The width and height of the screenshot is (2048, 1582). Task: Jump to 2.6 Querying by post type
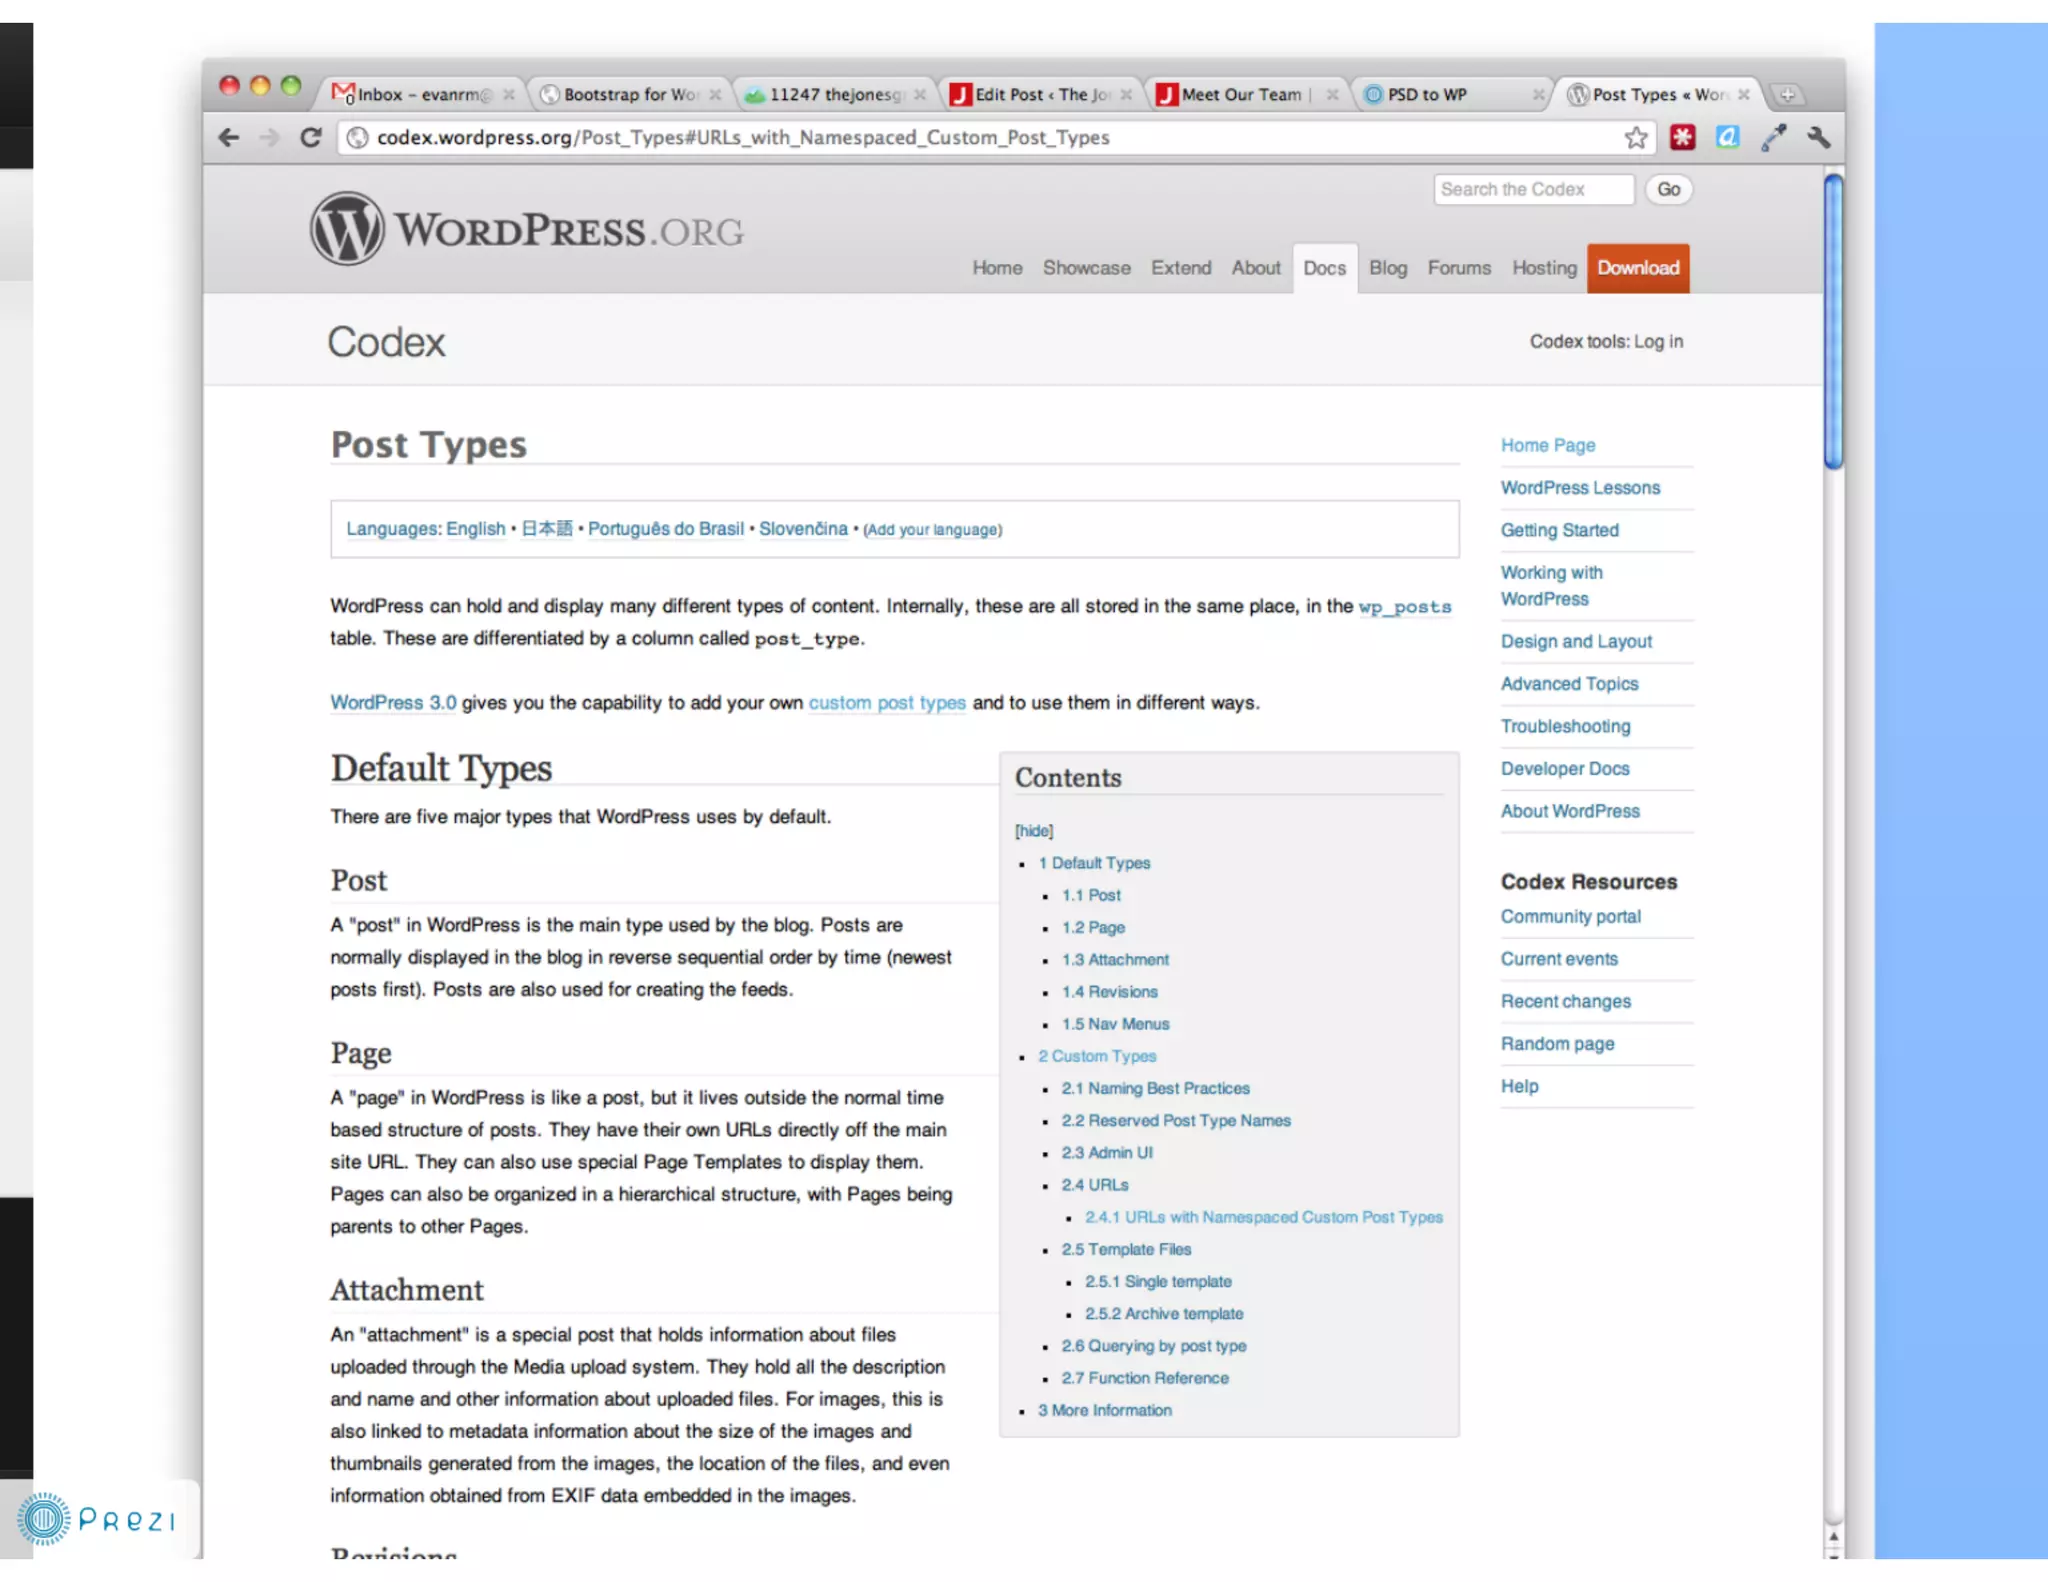(x=1154, y=1346)
